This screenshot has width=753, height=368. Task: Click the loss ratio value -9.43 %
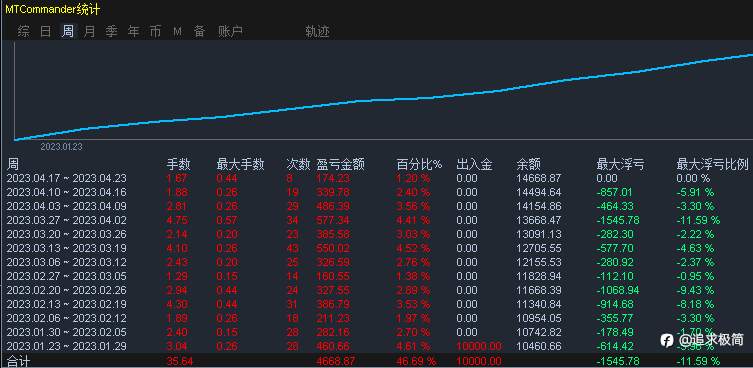pos(695,290)
